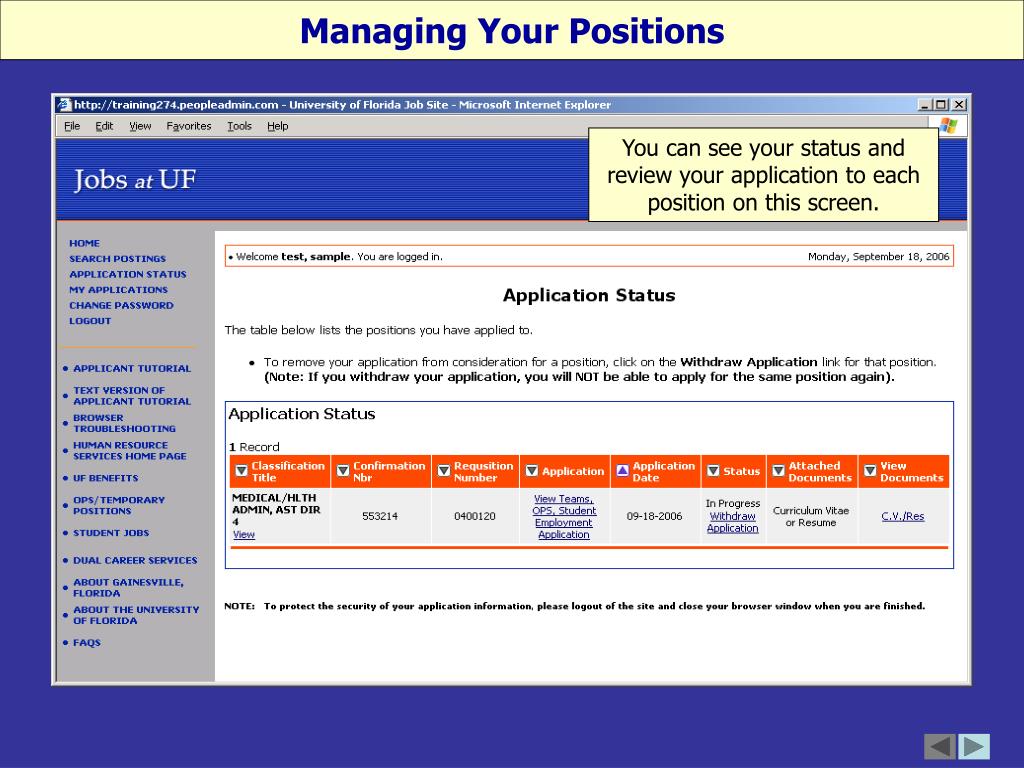
Task: Open TEXT VERSION OF APPLICANT TUTORIAL
Action: click(x=132, y=396)
